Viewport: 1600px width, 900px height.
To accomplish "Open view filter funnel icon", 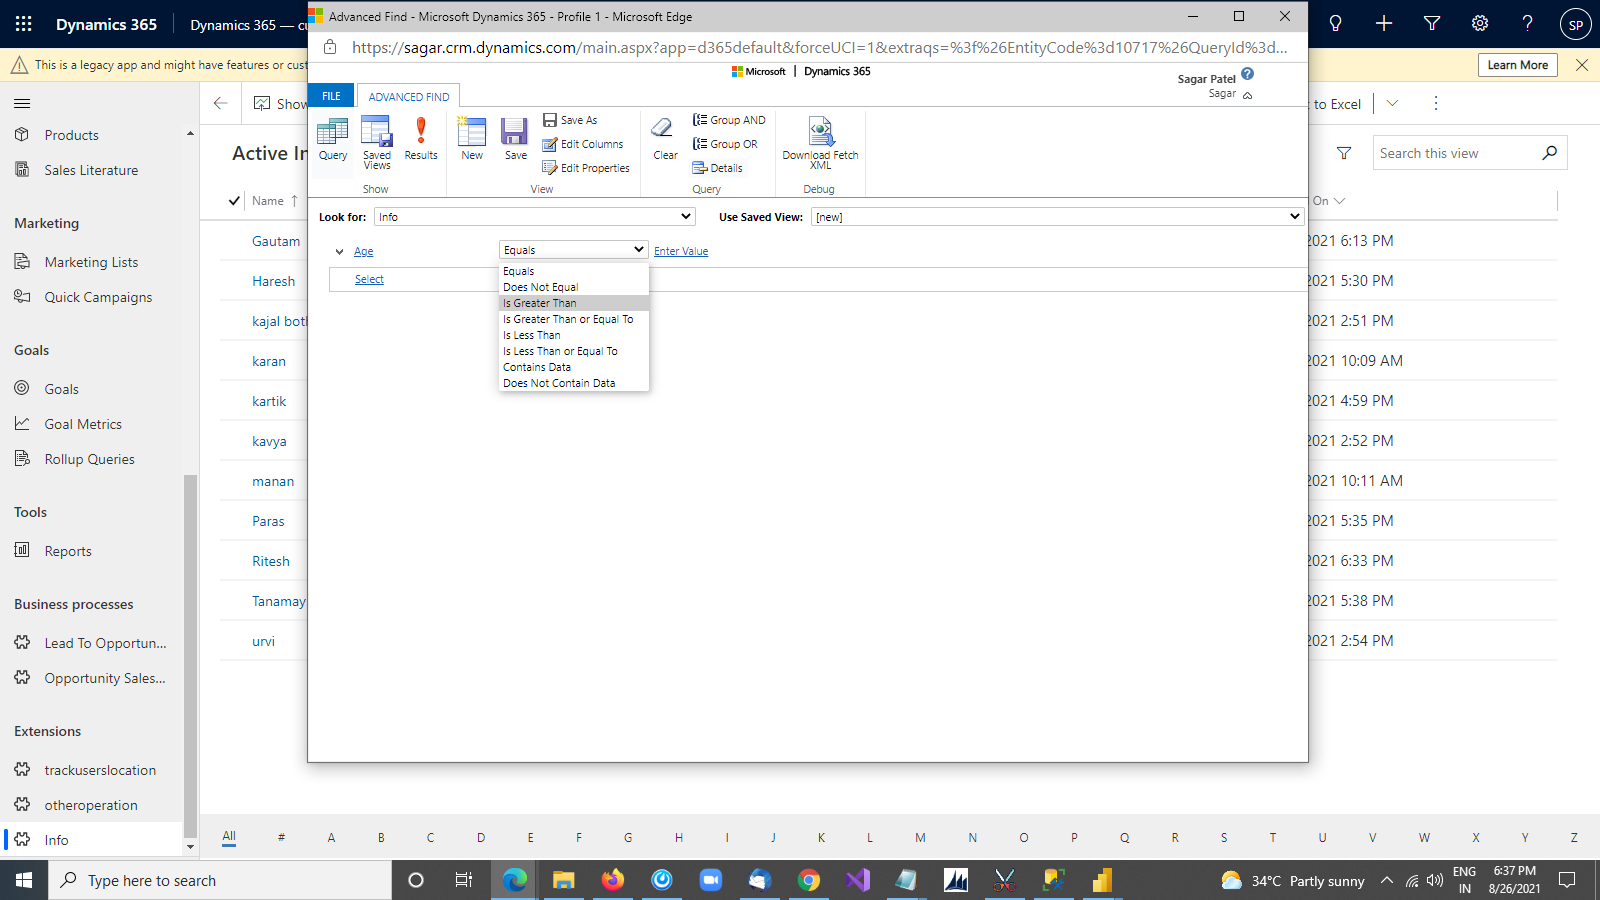I will pyautogui.click(x=1344, y=153).
